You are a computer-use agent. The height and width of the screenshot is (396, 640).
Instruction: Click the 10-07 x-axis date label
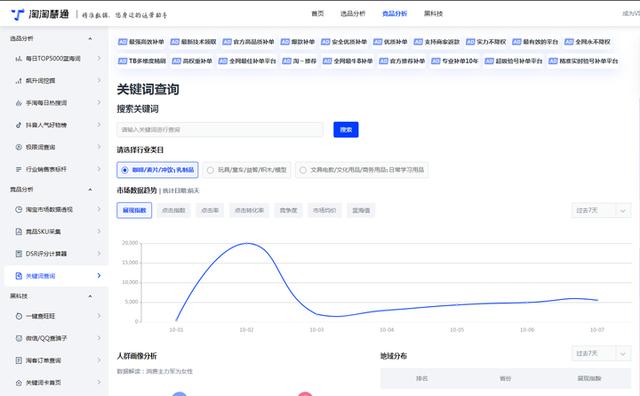[597, 329]
